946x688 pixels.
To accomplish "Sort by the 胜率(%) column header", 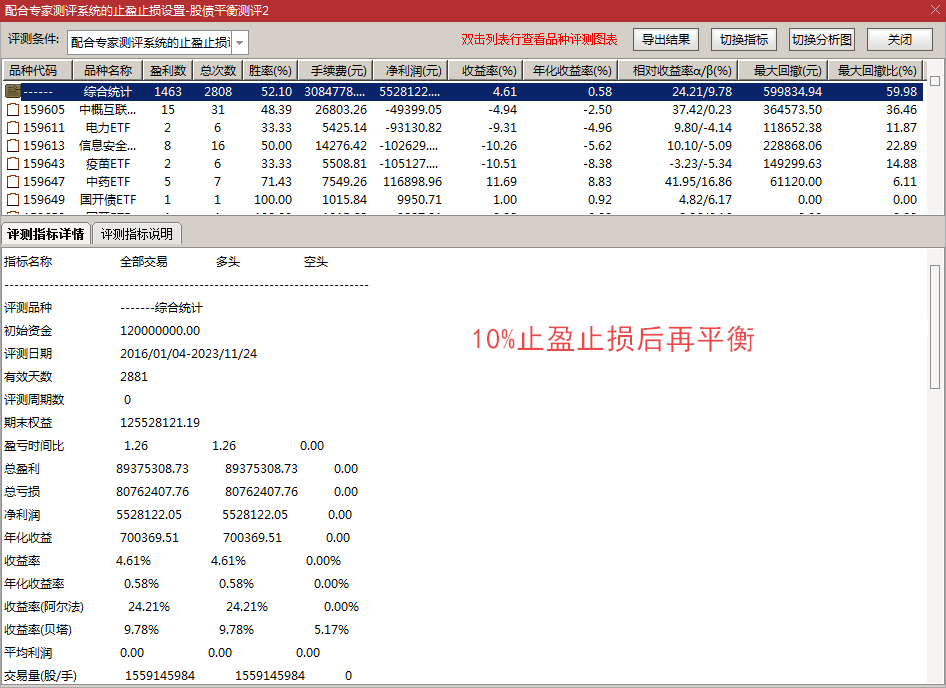I will pos(270,71).
